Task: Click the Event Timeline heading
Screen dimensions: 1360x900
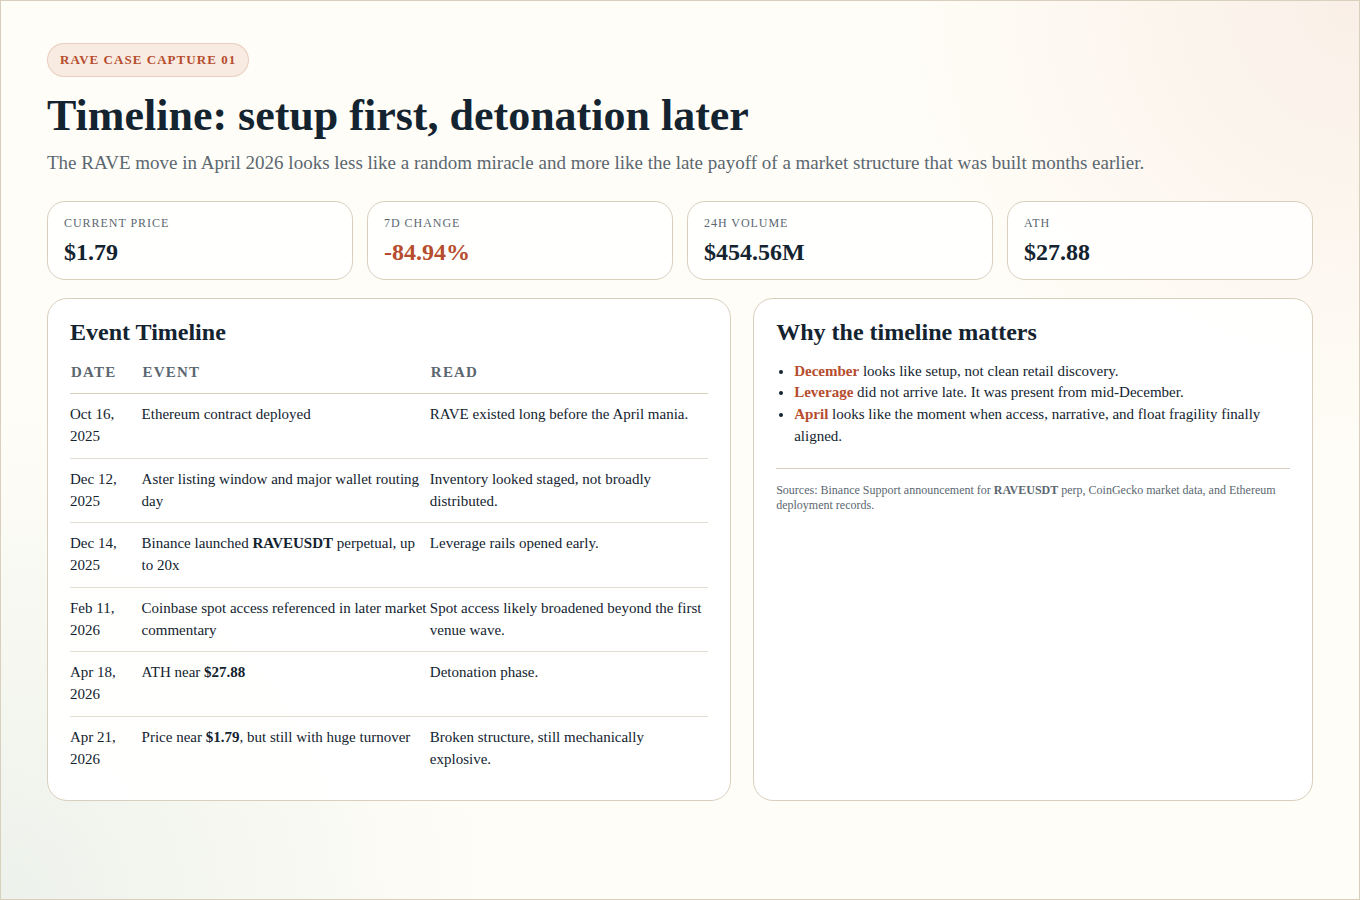Action: click(148, 333)
